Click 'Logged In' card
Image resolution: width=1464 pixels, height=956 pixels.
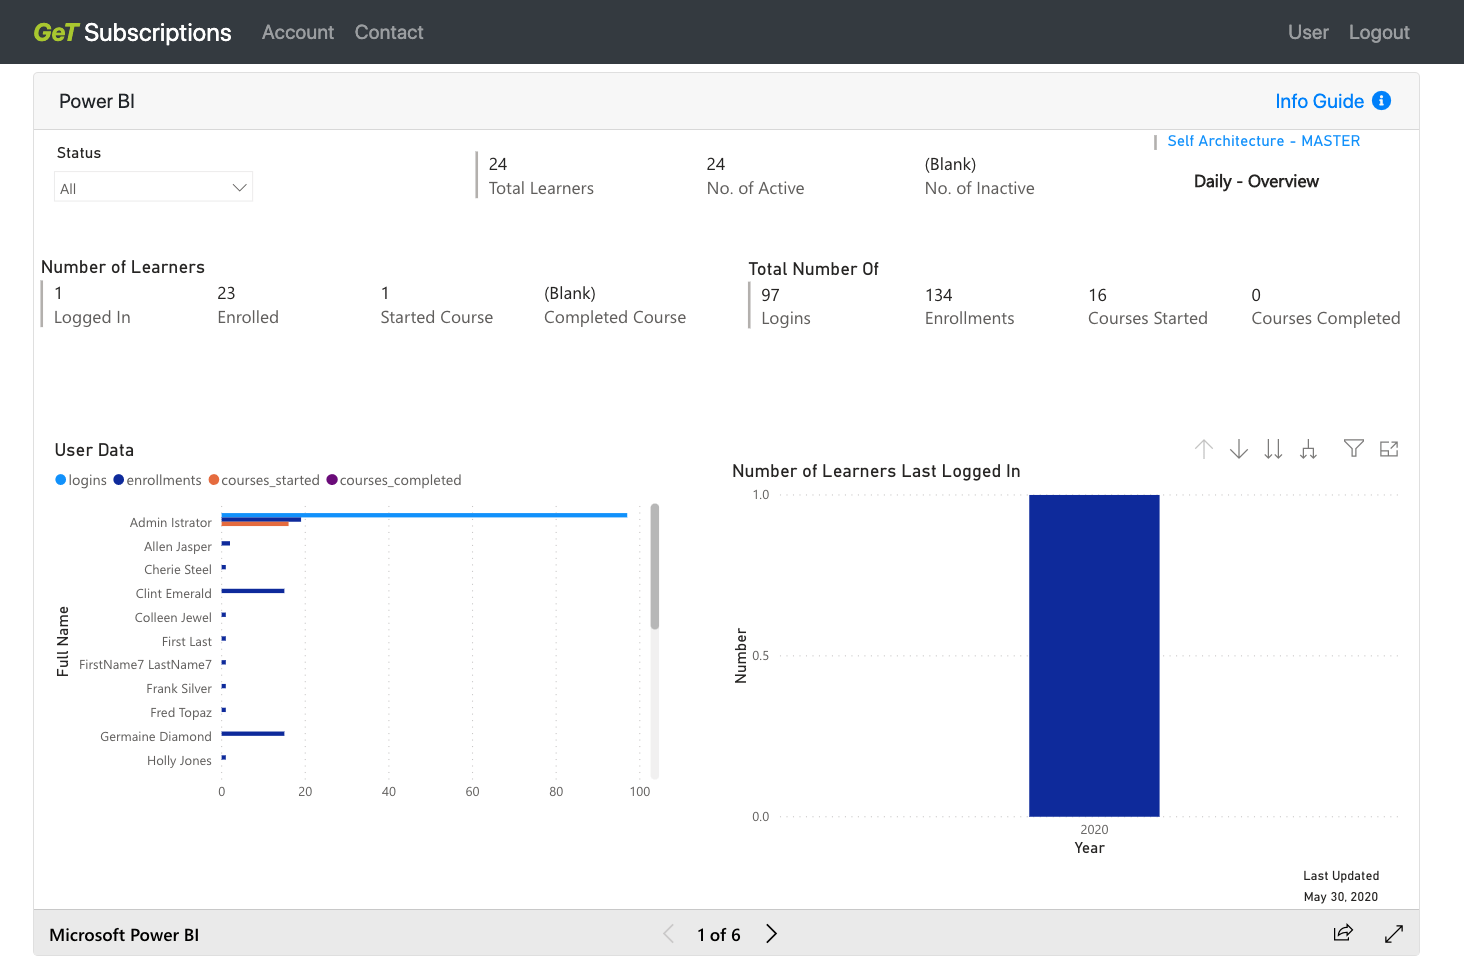click(92, 305)
